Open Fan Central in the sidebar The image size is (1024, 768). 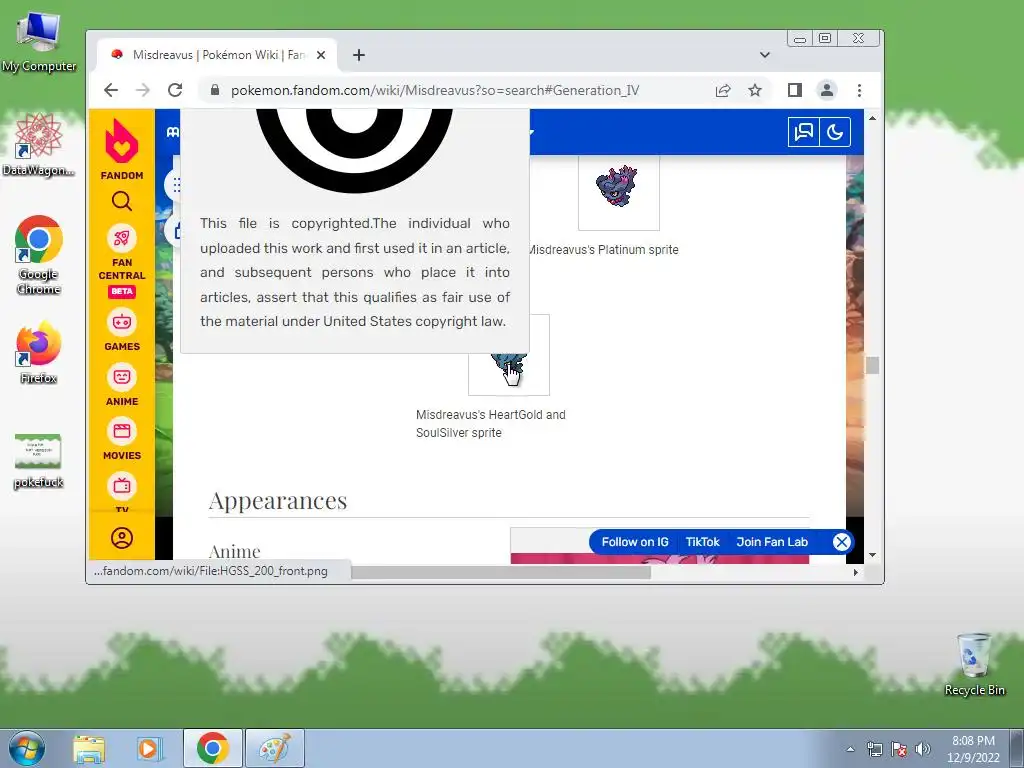[x=121, y=261]
